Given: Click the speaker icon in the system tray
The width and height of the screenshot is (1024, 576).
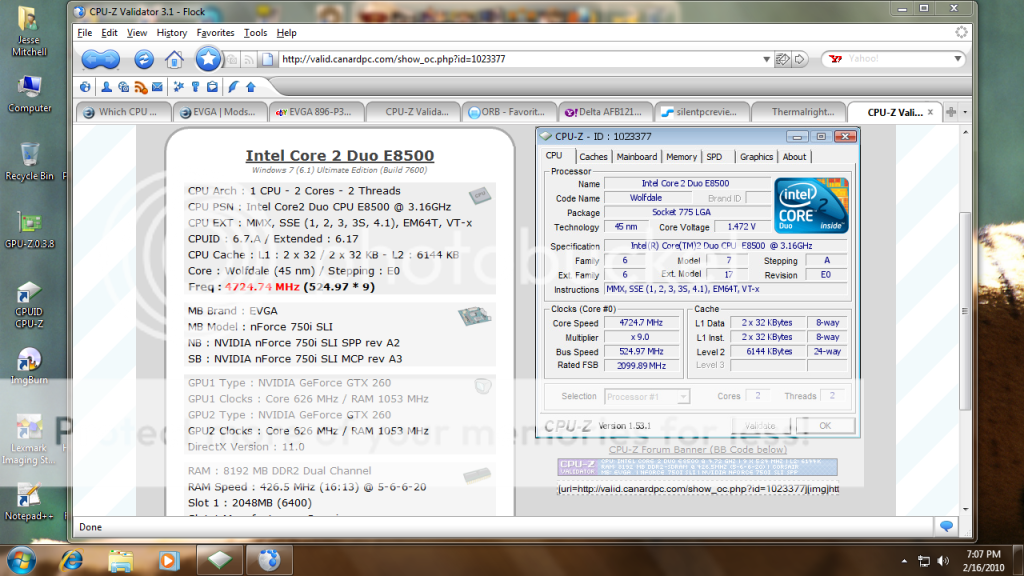Looking at the screenshot, I should click(944, 559).
